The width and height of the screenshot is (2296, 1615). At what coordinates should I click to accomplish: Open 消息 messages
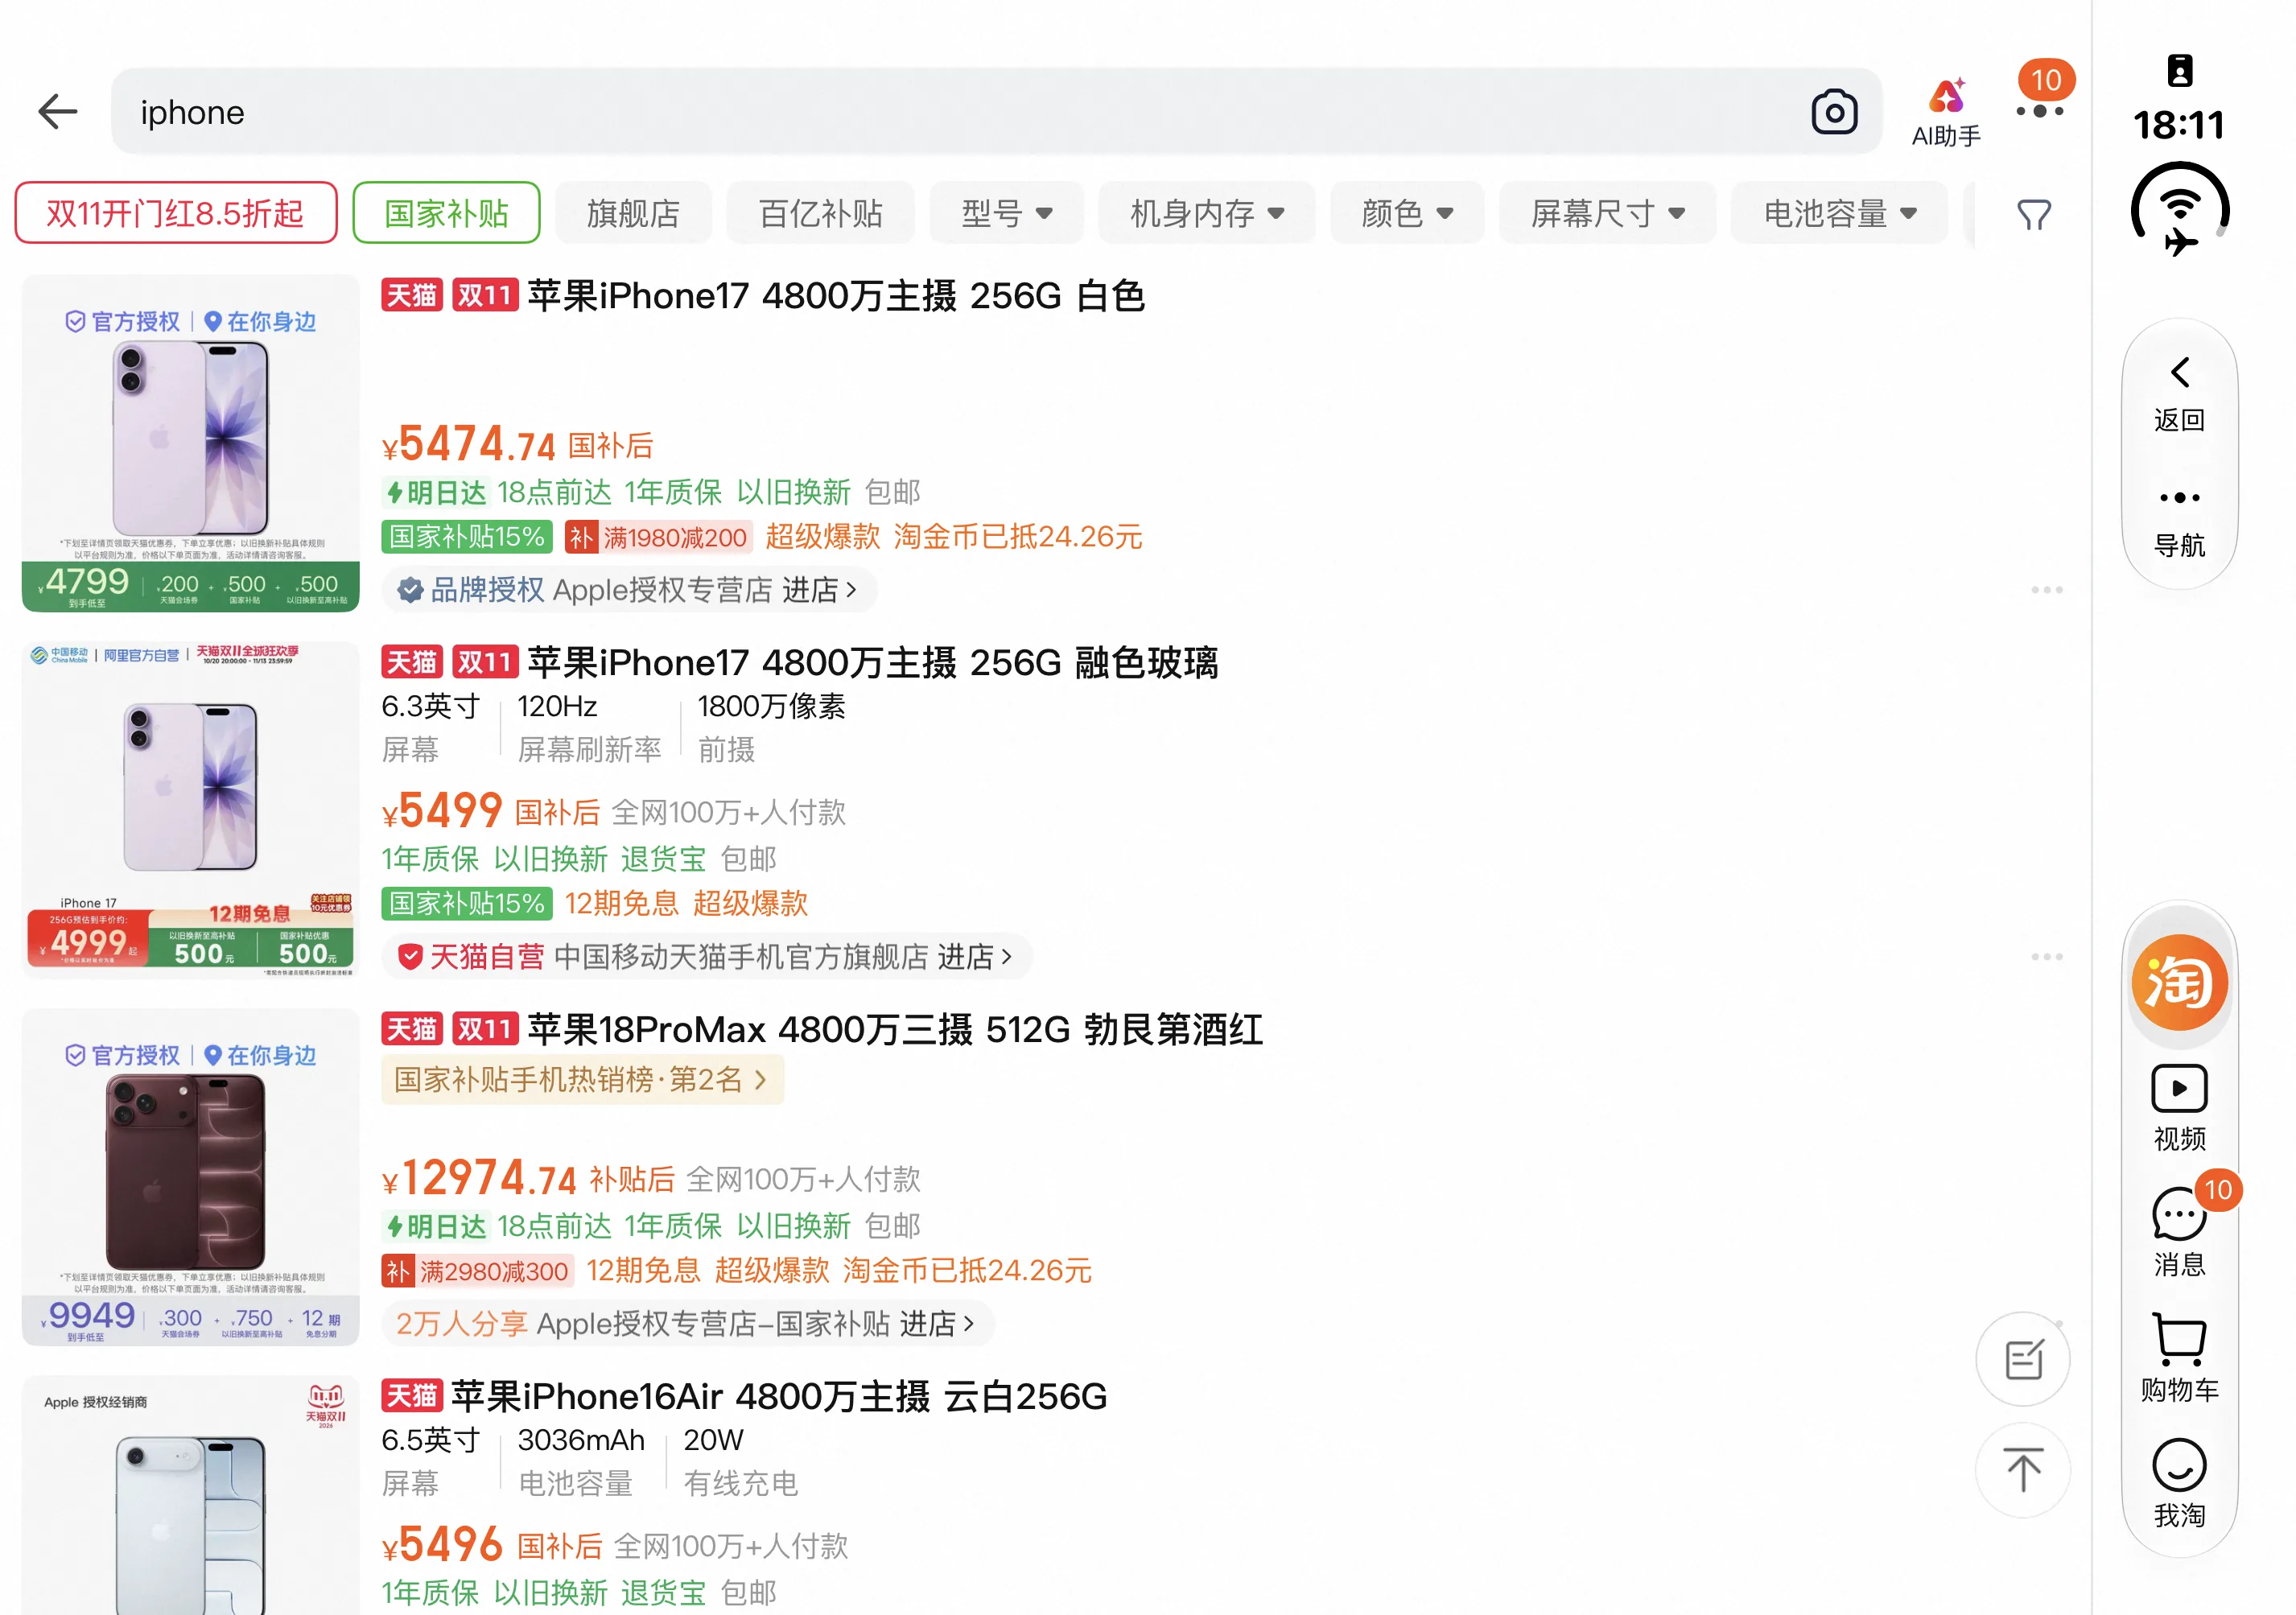click(x=2179, y=1232)
